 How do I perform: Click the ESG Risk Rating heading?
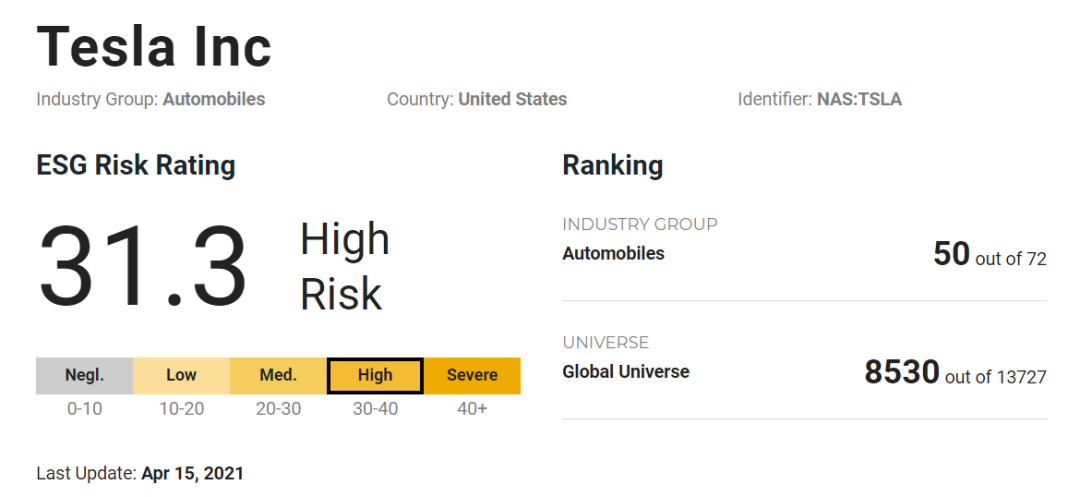[x=136, y=165]
